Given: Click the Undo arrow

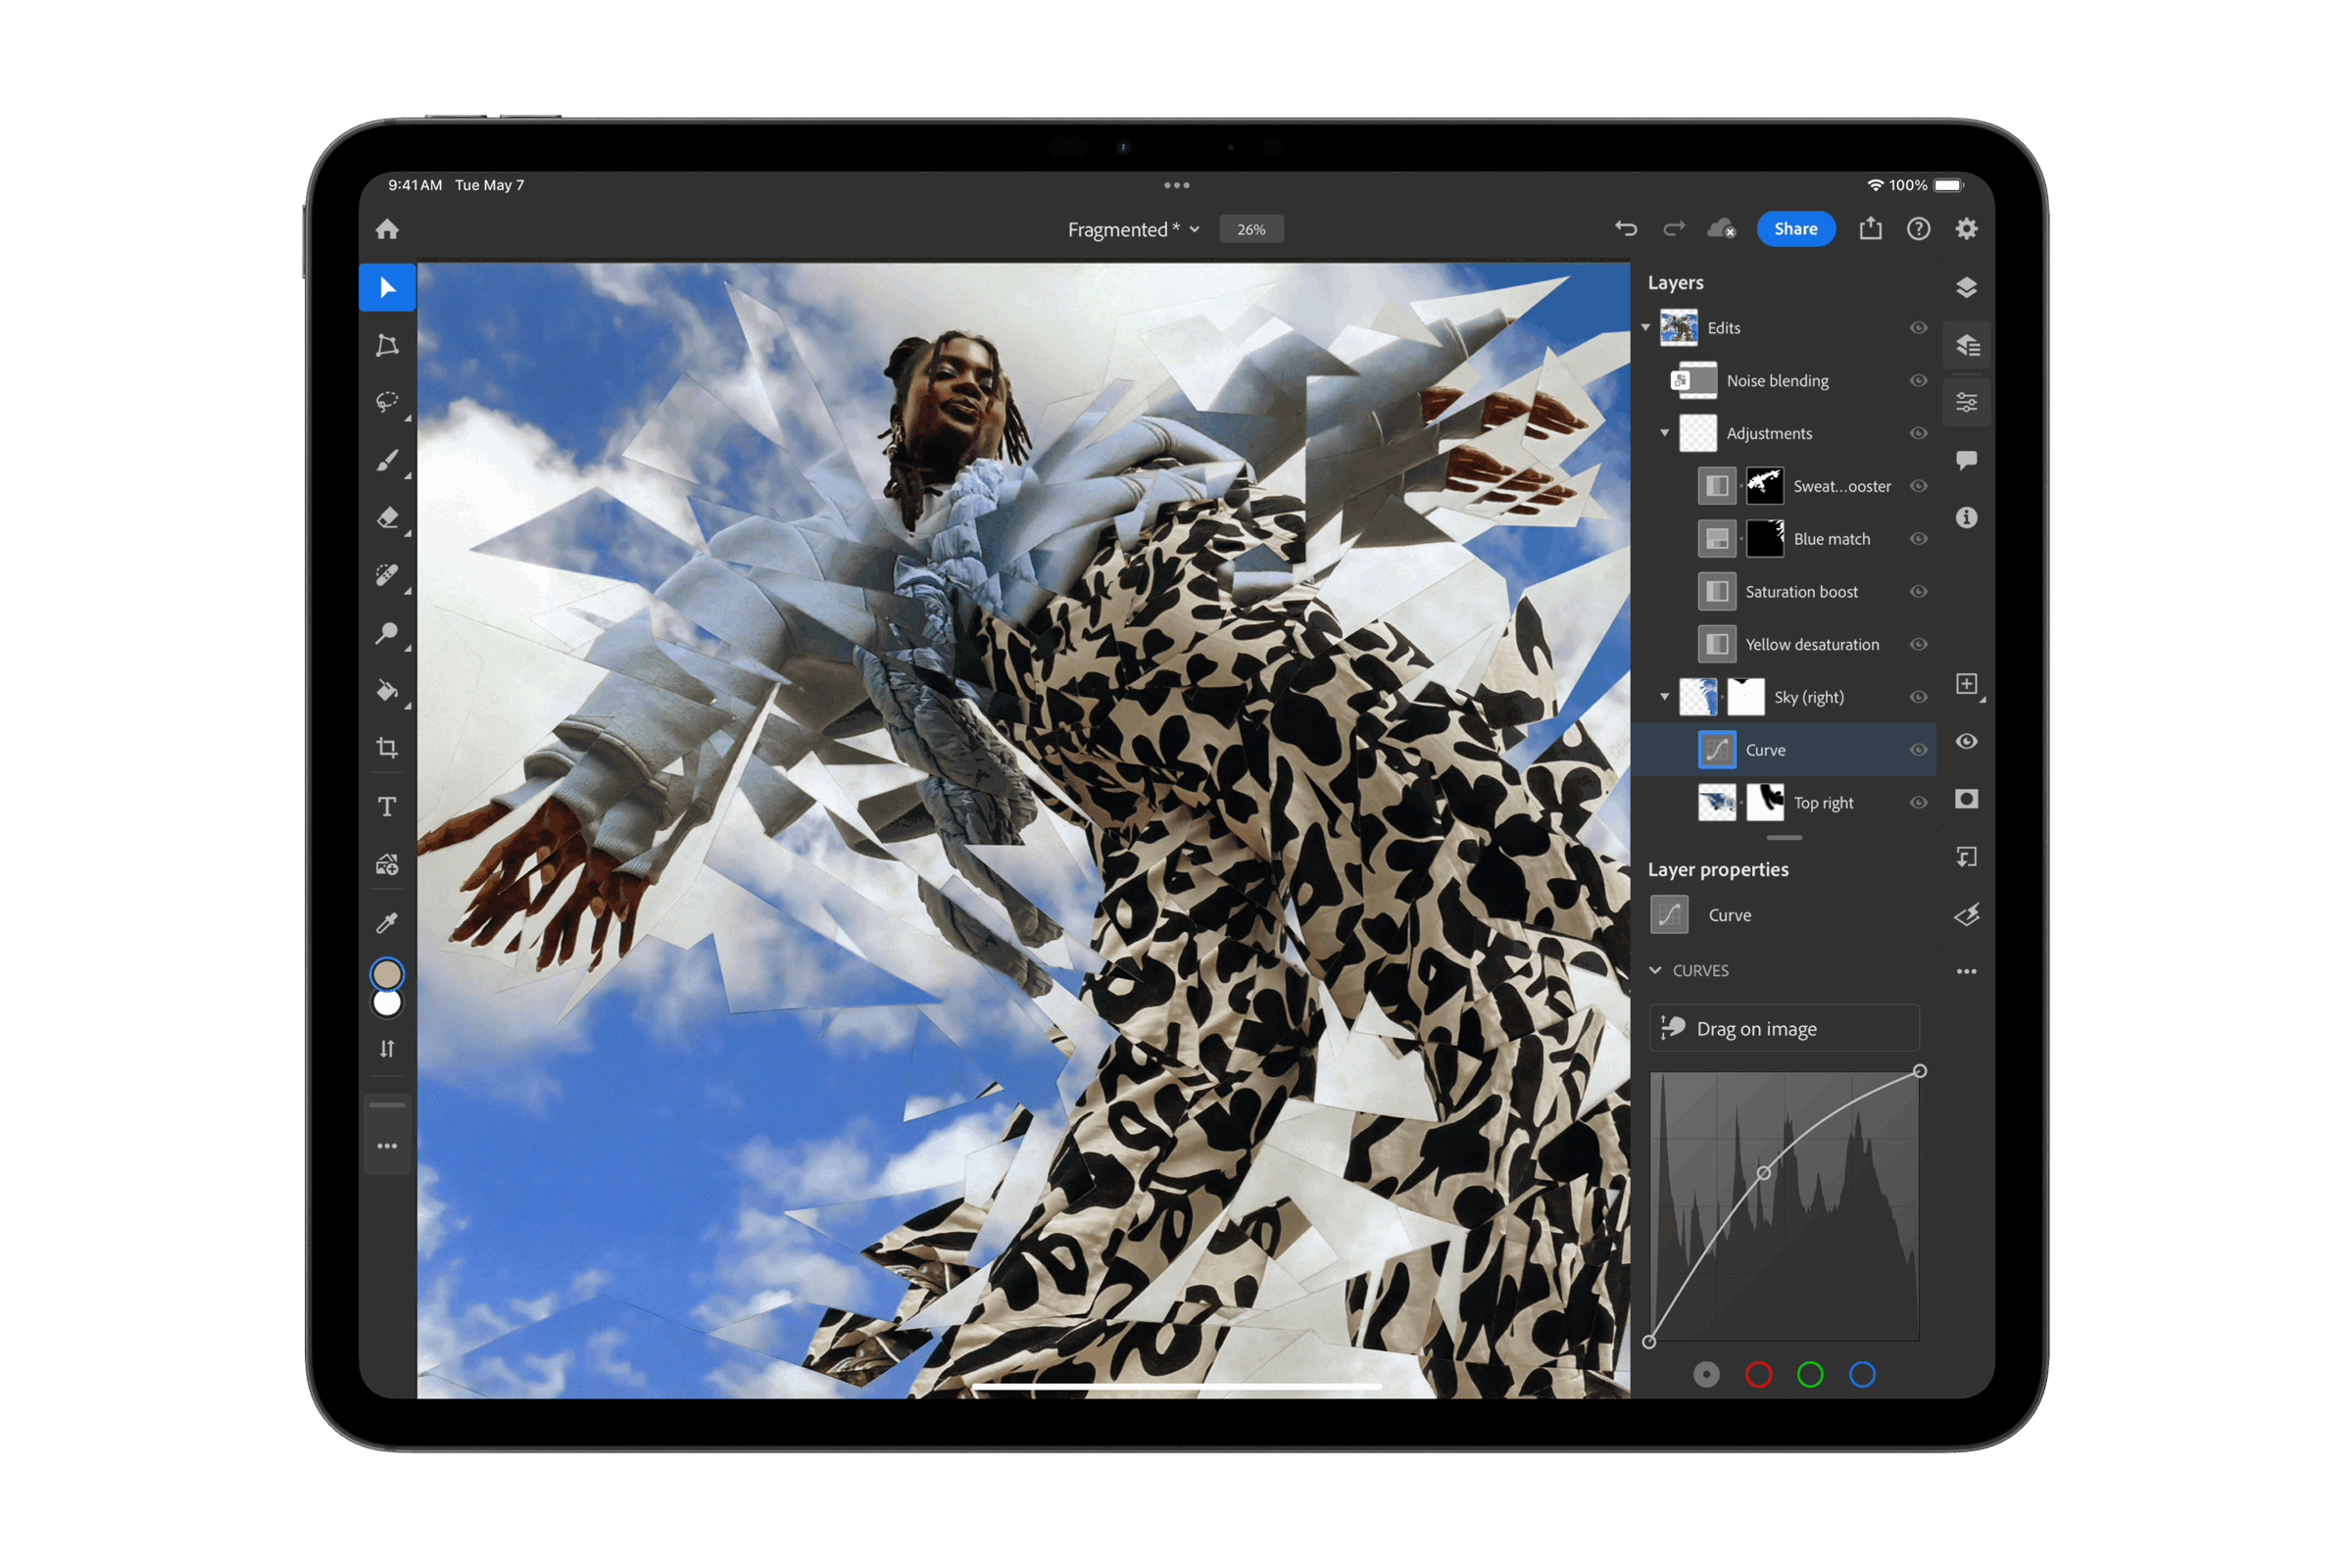Looking at the screenshot, I should [x=1626, y=229].
